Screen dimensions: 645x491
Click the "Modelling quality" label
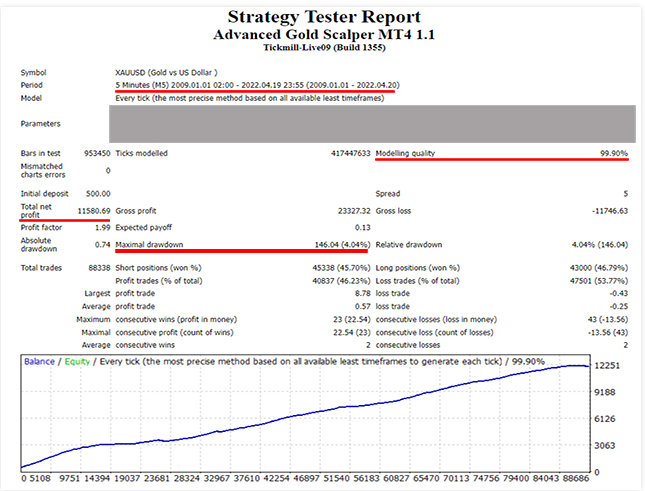pos(405,153)
